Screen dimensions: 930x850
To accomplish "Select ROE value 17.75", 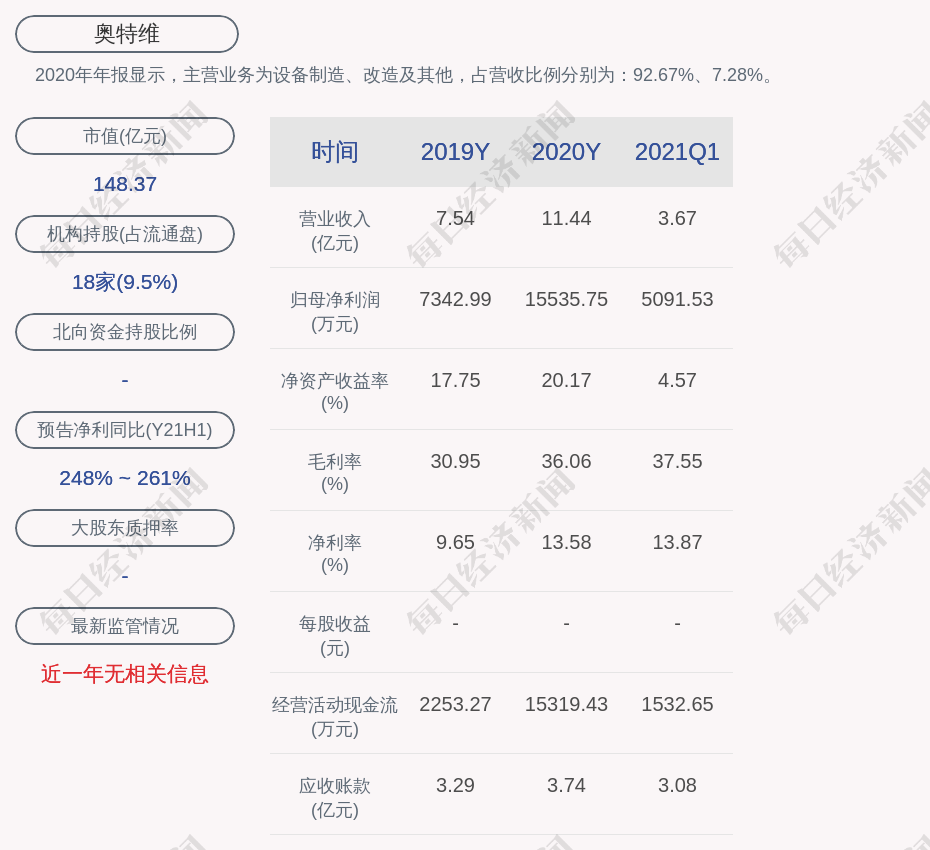I will click(x=455, y=380).
